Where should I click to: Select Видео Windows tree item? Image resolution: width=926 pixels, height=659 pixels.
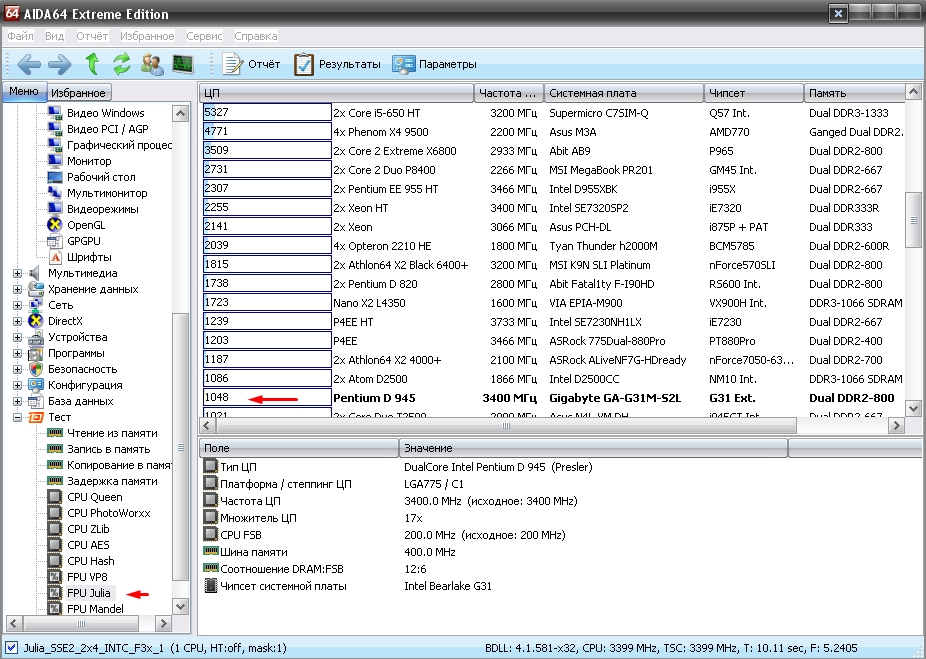click(106, 113)
